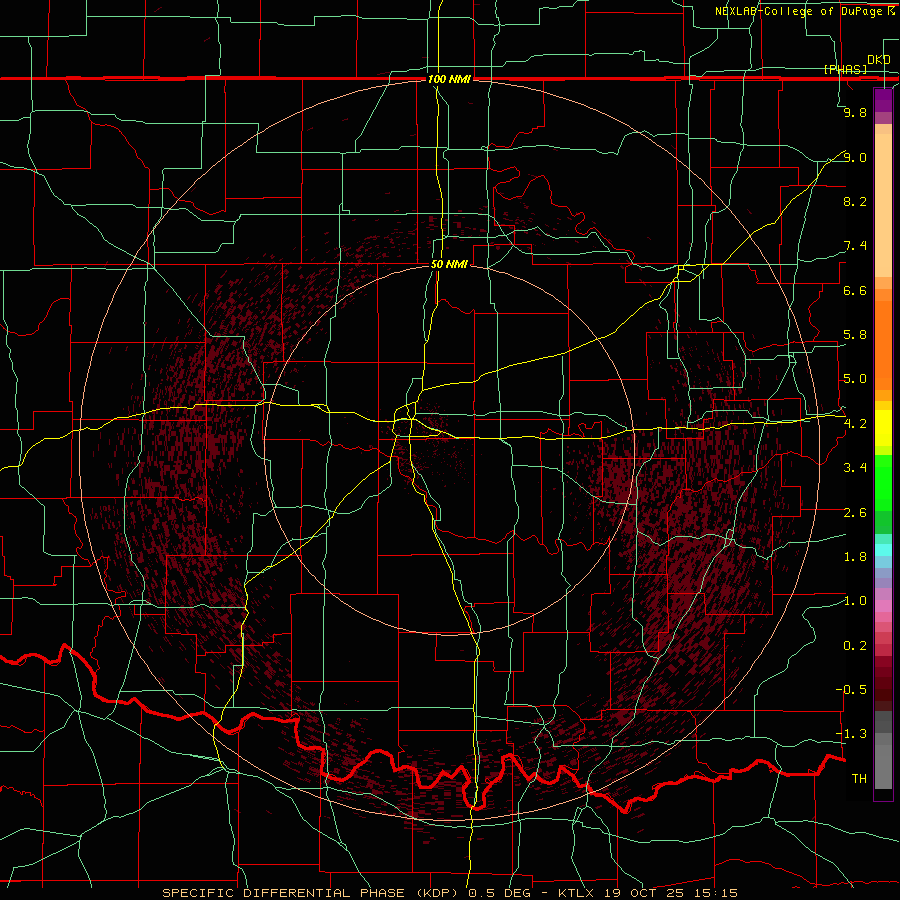Click the -1.3 legend value

851,734
